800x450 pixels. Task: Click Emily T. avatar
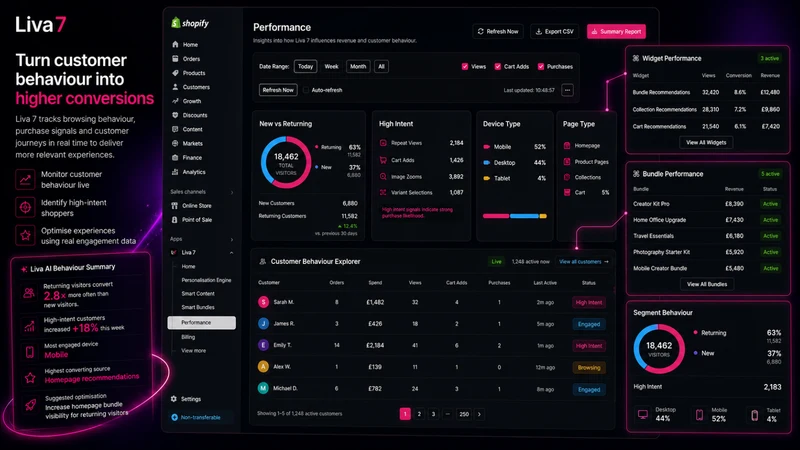pos(263,345)
